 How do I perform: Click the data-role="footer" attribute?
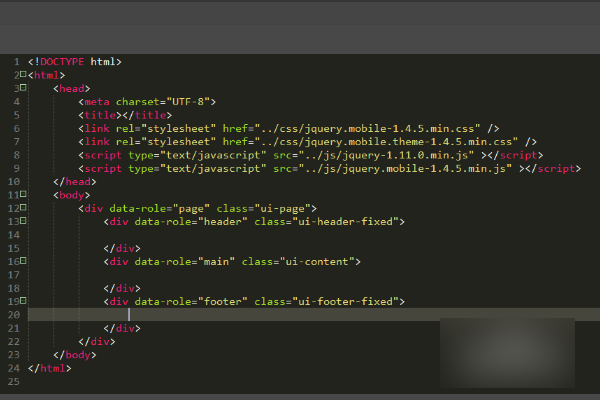[191, 302]
